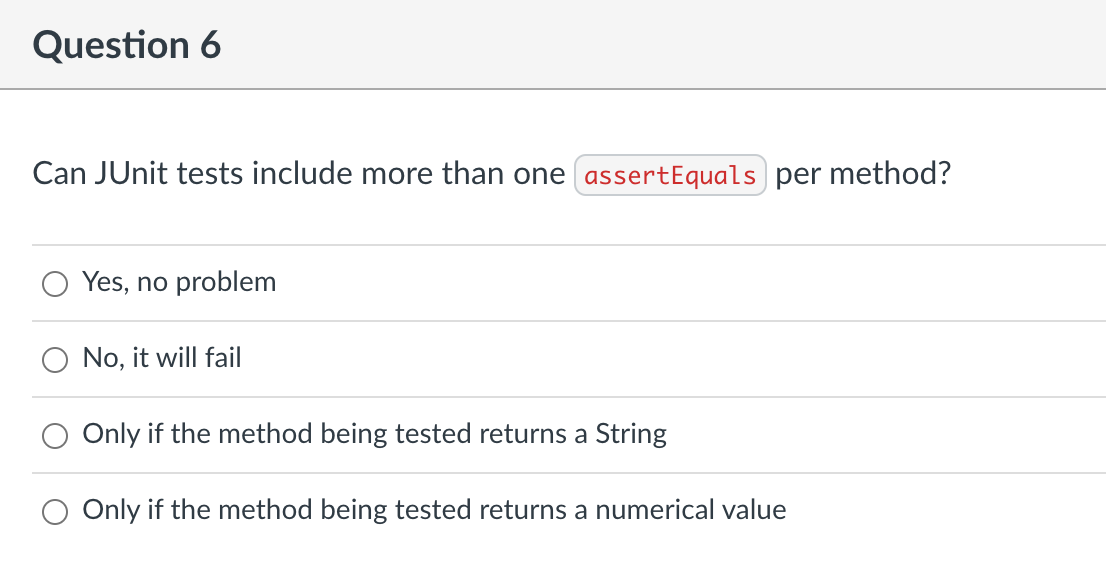Click the word "problem" in the first answer
Viewport: 1106px width, 562px height.
[x=226, y=282]
